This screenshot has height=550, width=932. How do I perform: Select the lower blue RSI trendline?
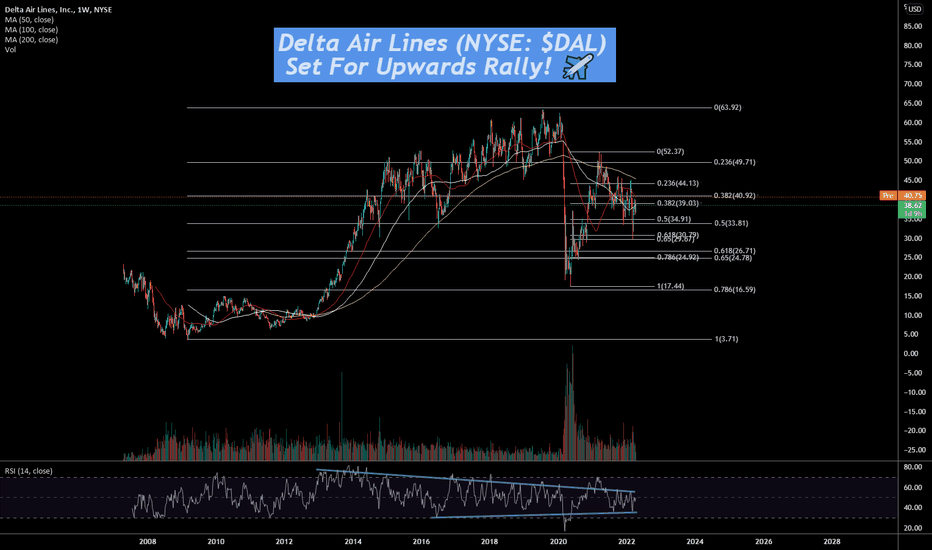(533, 515)
